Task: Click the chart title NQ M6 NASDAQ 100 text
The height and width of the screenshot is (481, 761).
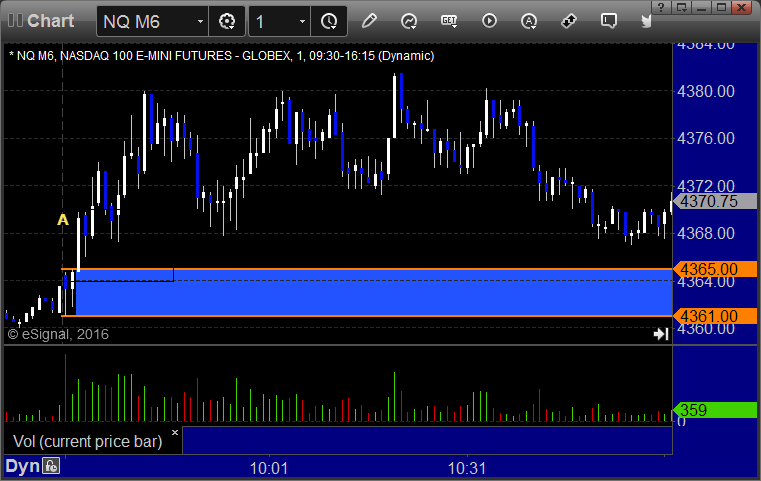Action: coord(222,56)
